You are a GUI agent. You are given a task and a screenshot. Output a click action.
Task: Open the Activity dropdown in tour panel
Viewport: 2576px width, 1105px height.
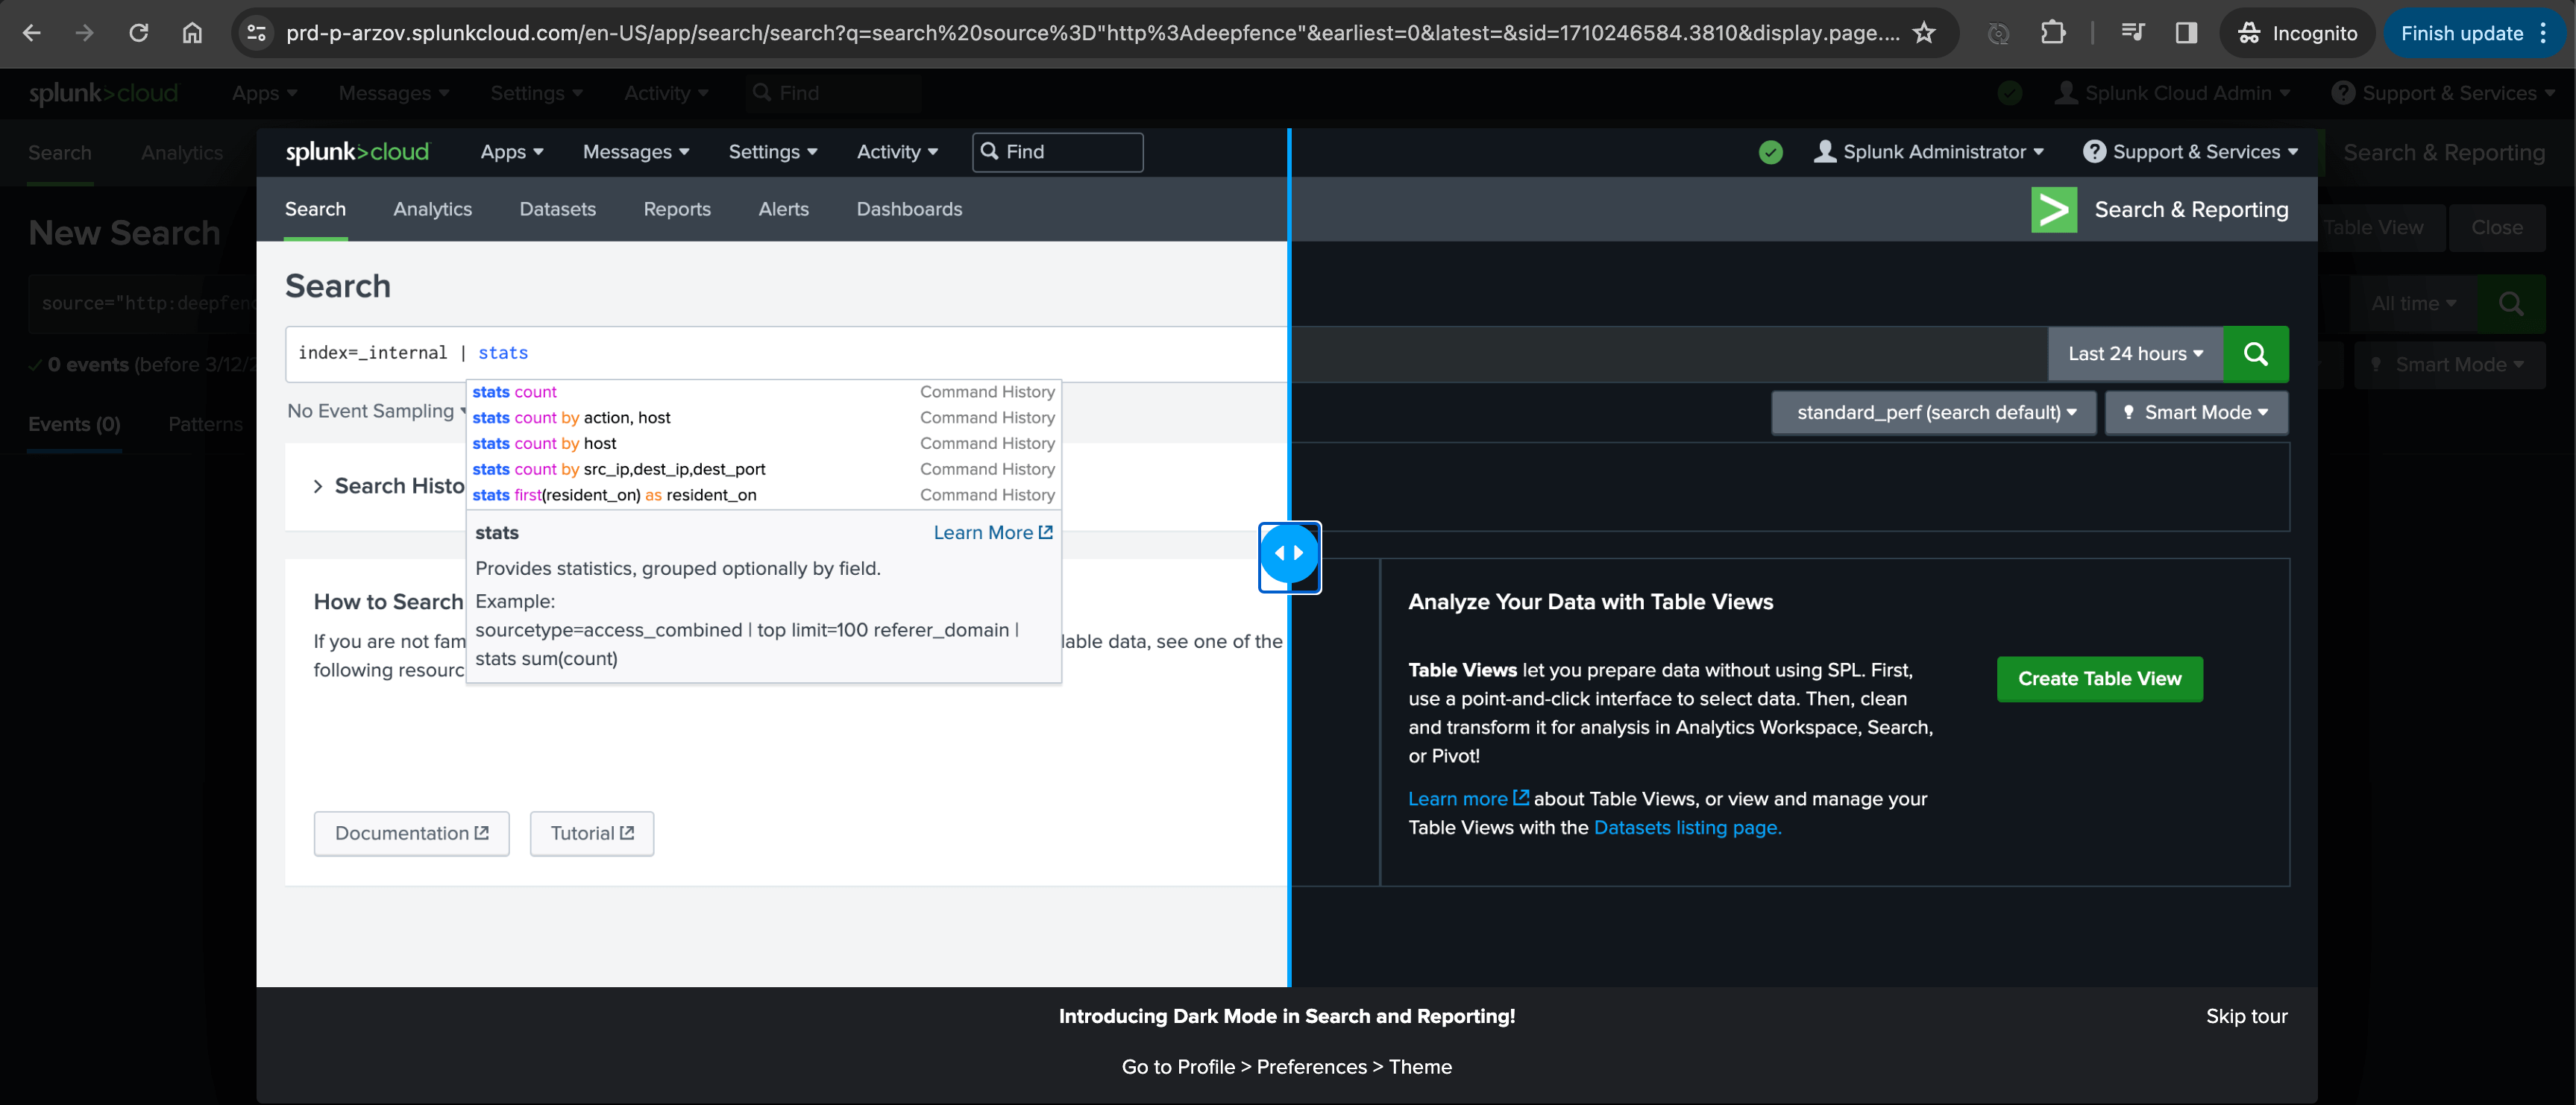[897, 152]
